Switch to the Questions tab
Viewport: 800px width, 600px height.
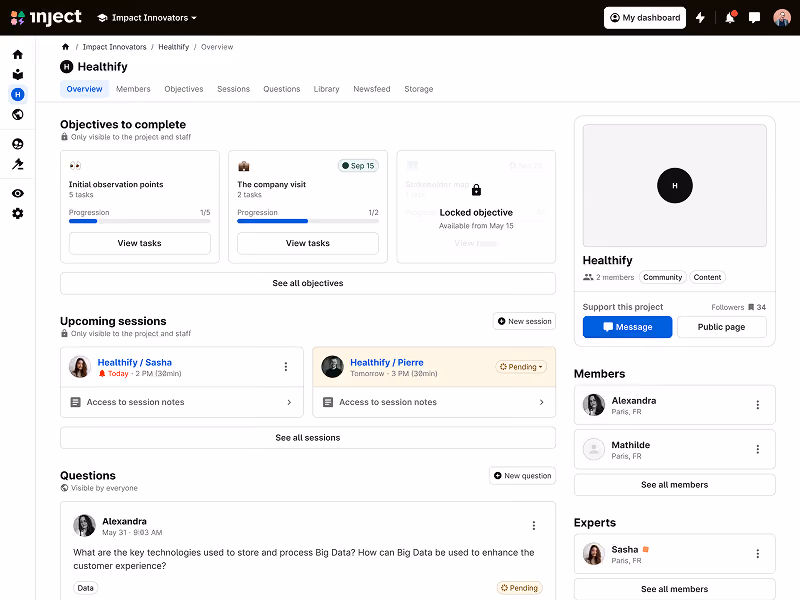282,89
